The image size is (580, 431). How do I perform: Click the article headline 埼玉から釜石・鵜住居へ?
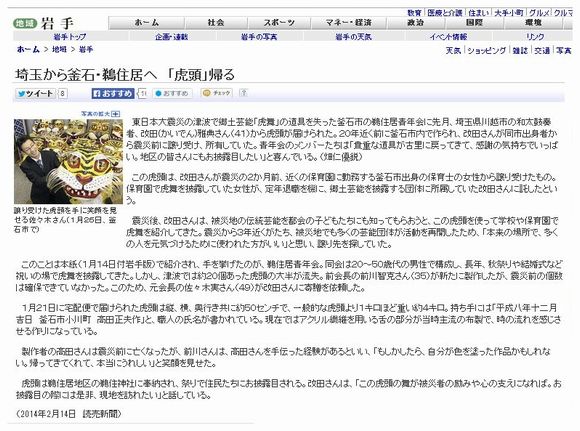[x=125, y=75]
